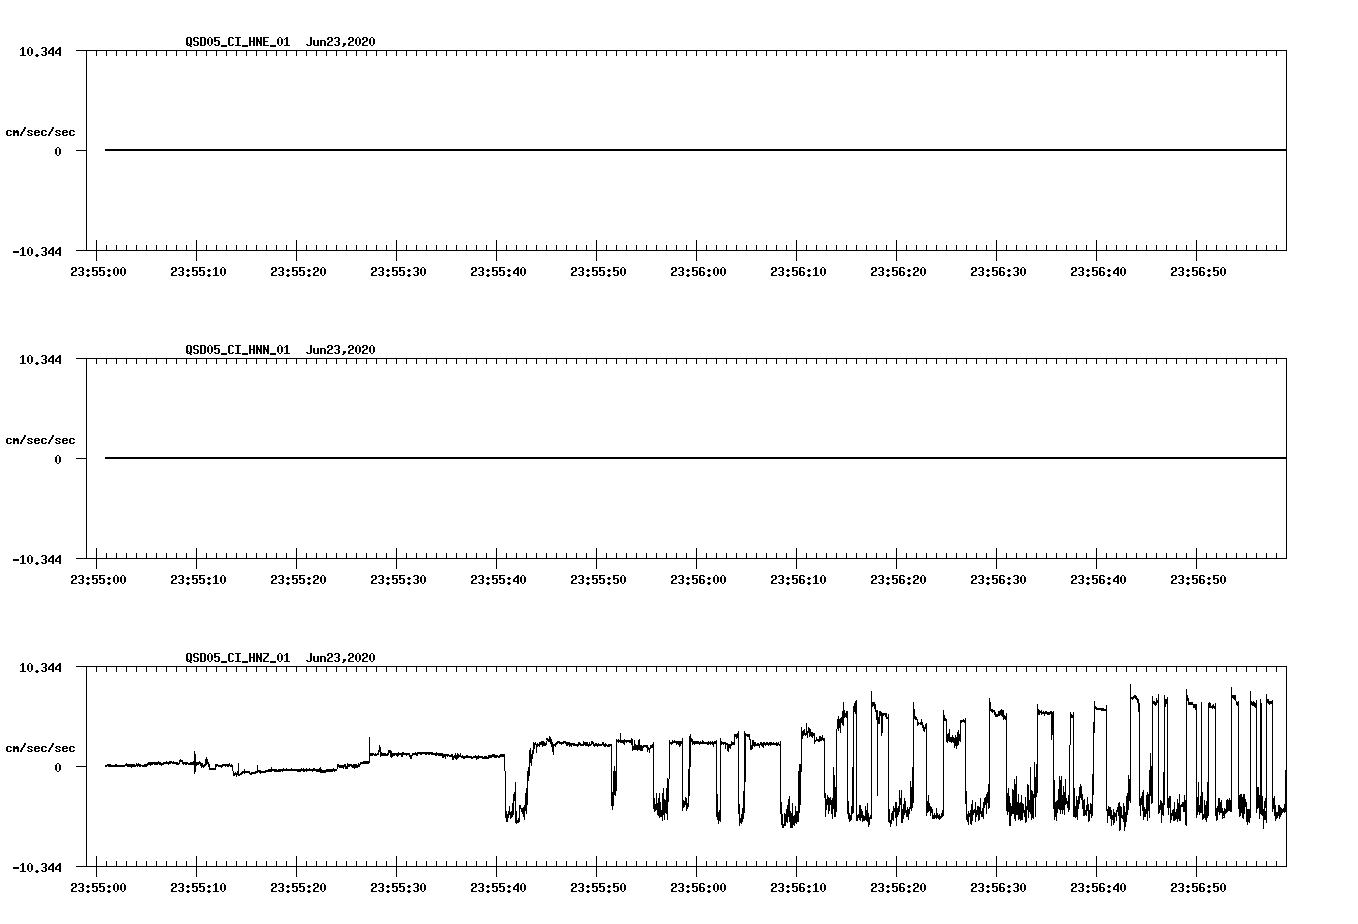
Task: Click the cm/sec/sec unit label on HNZ chart
Action: 40,748
